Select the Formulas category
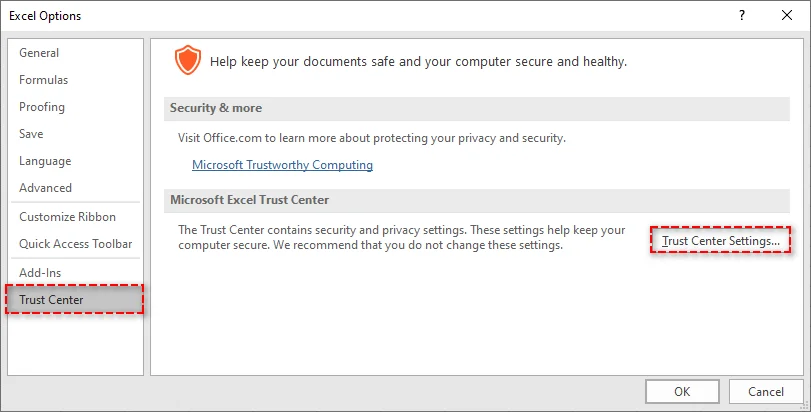Viewport: 811px width, 412px height. tap(44, 80)
